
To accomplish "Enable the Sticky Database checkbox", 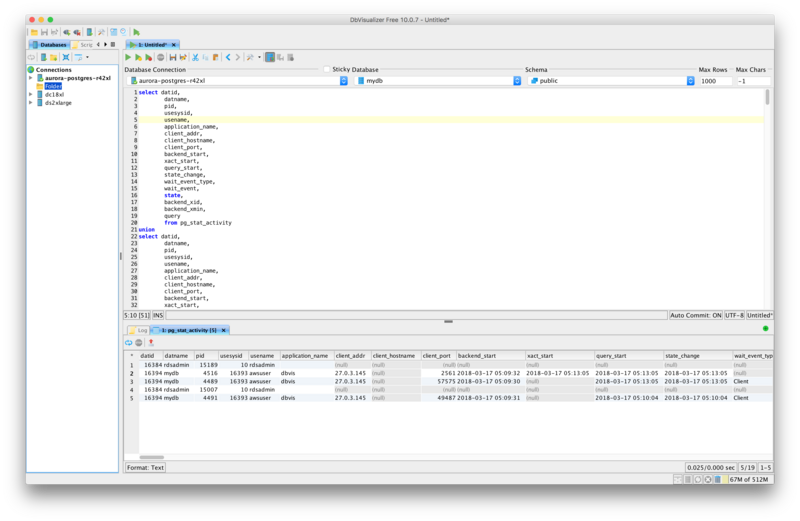I will pyautogui.click(x=327, y=69).
